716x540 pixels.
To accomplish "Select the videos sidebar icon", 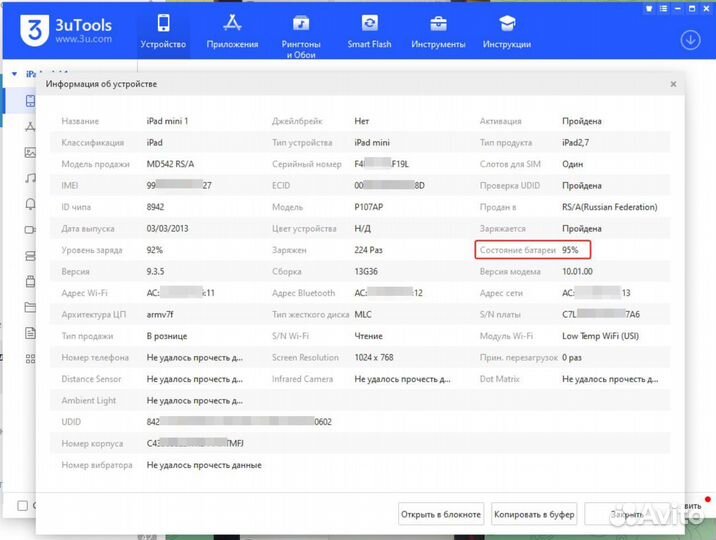I will click(x=30, y=230).
